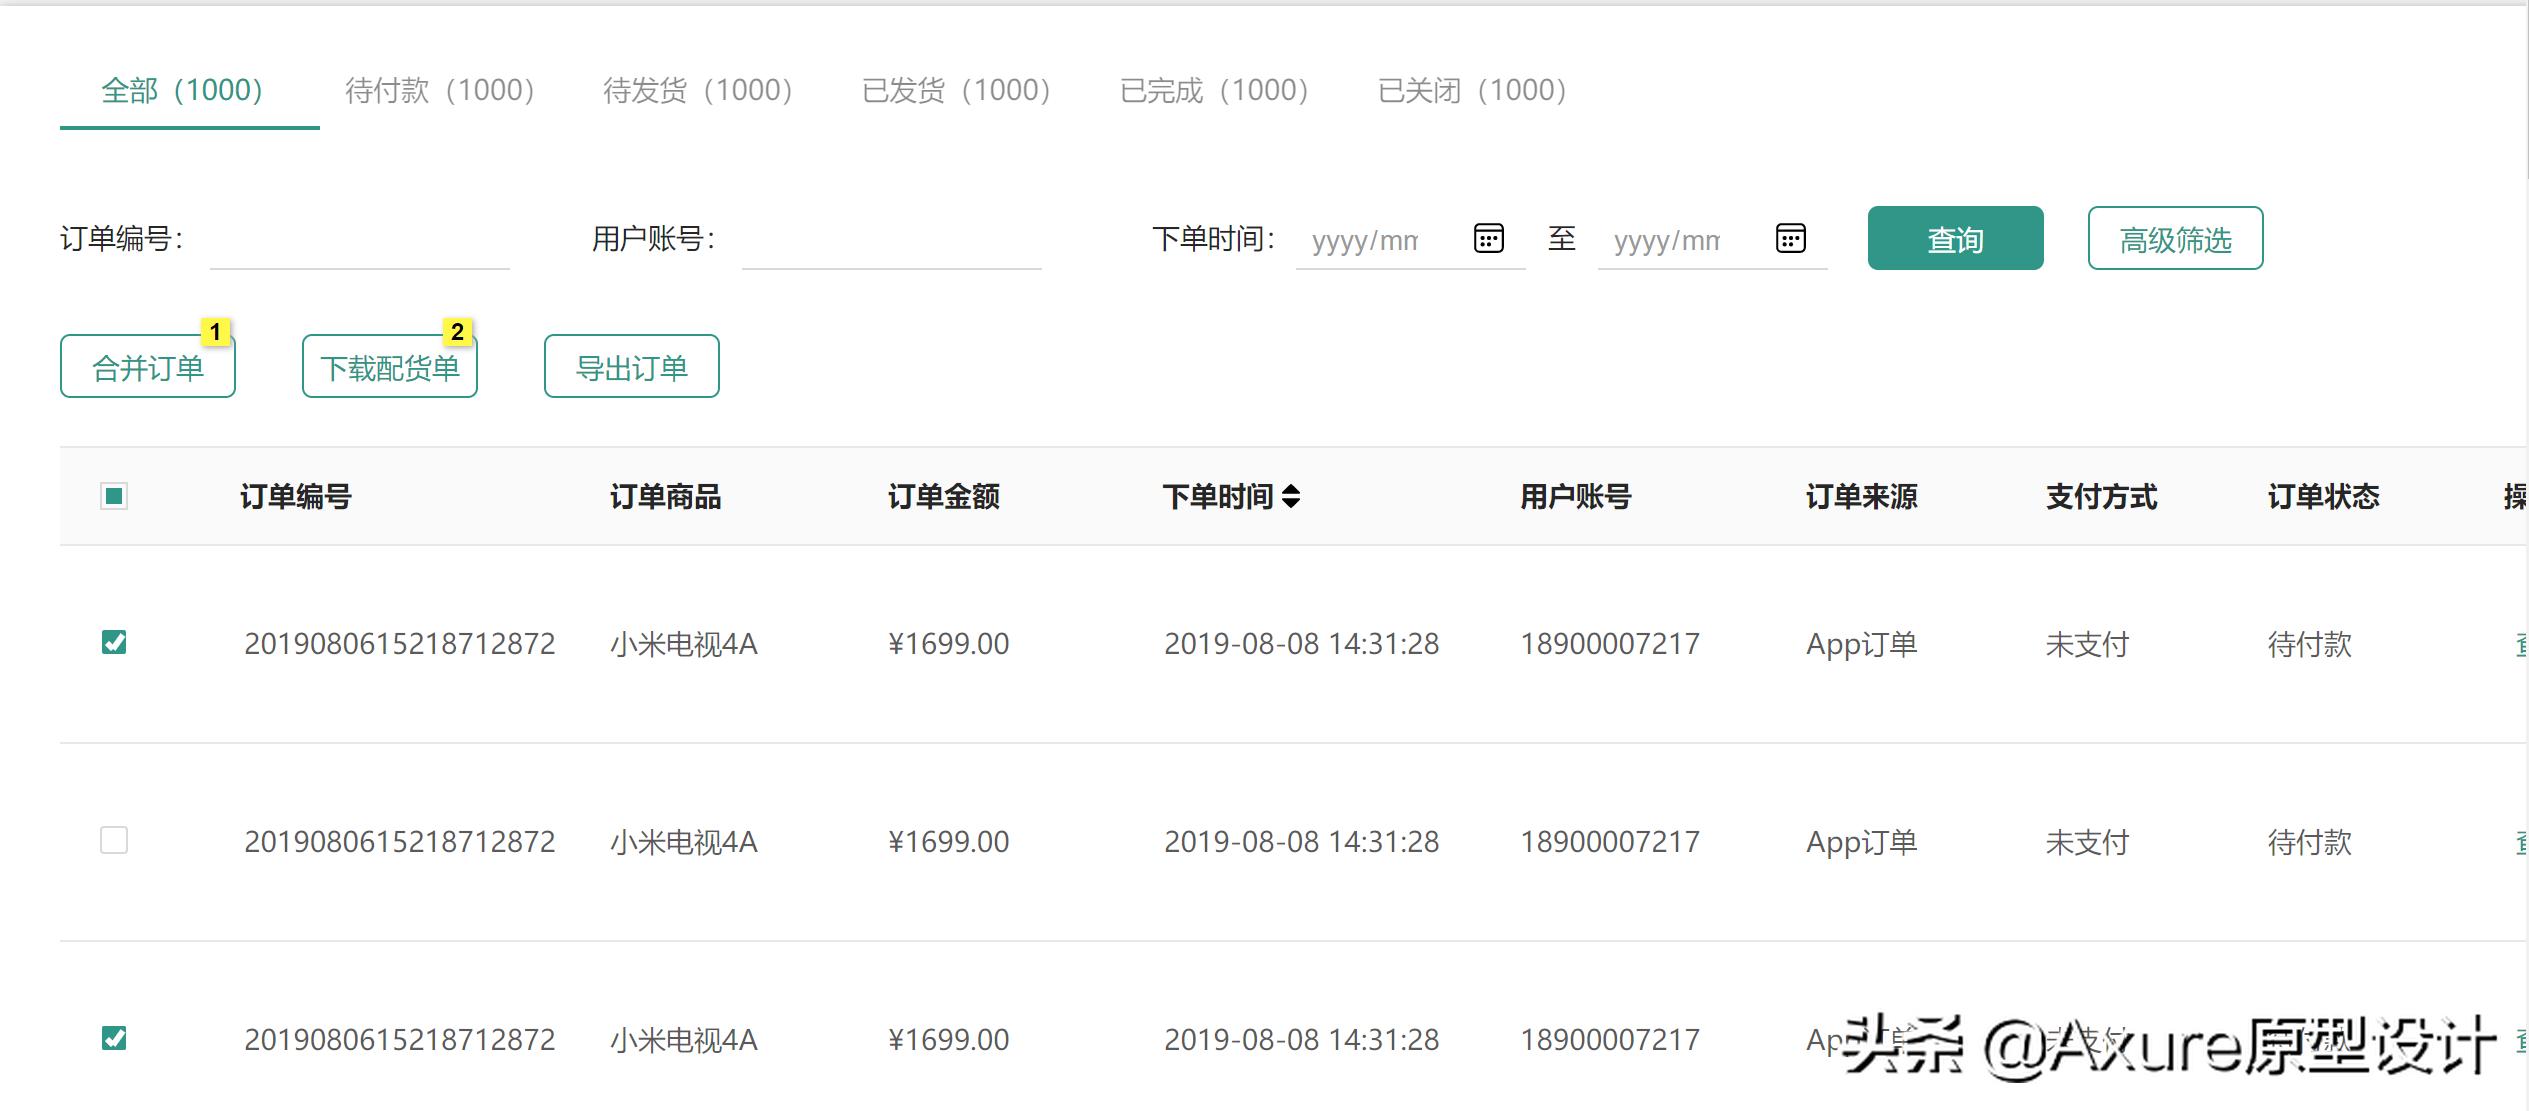The width and height of the screenshot is (2529, 1111).
Task: Click the 查询 search button
Action: pyautogui.click(x=1954, y=238)
